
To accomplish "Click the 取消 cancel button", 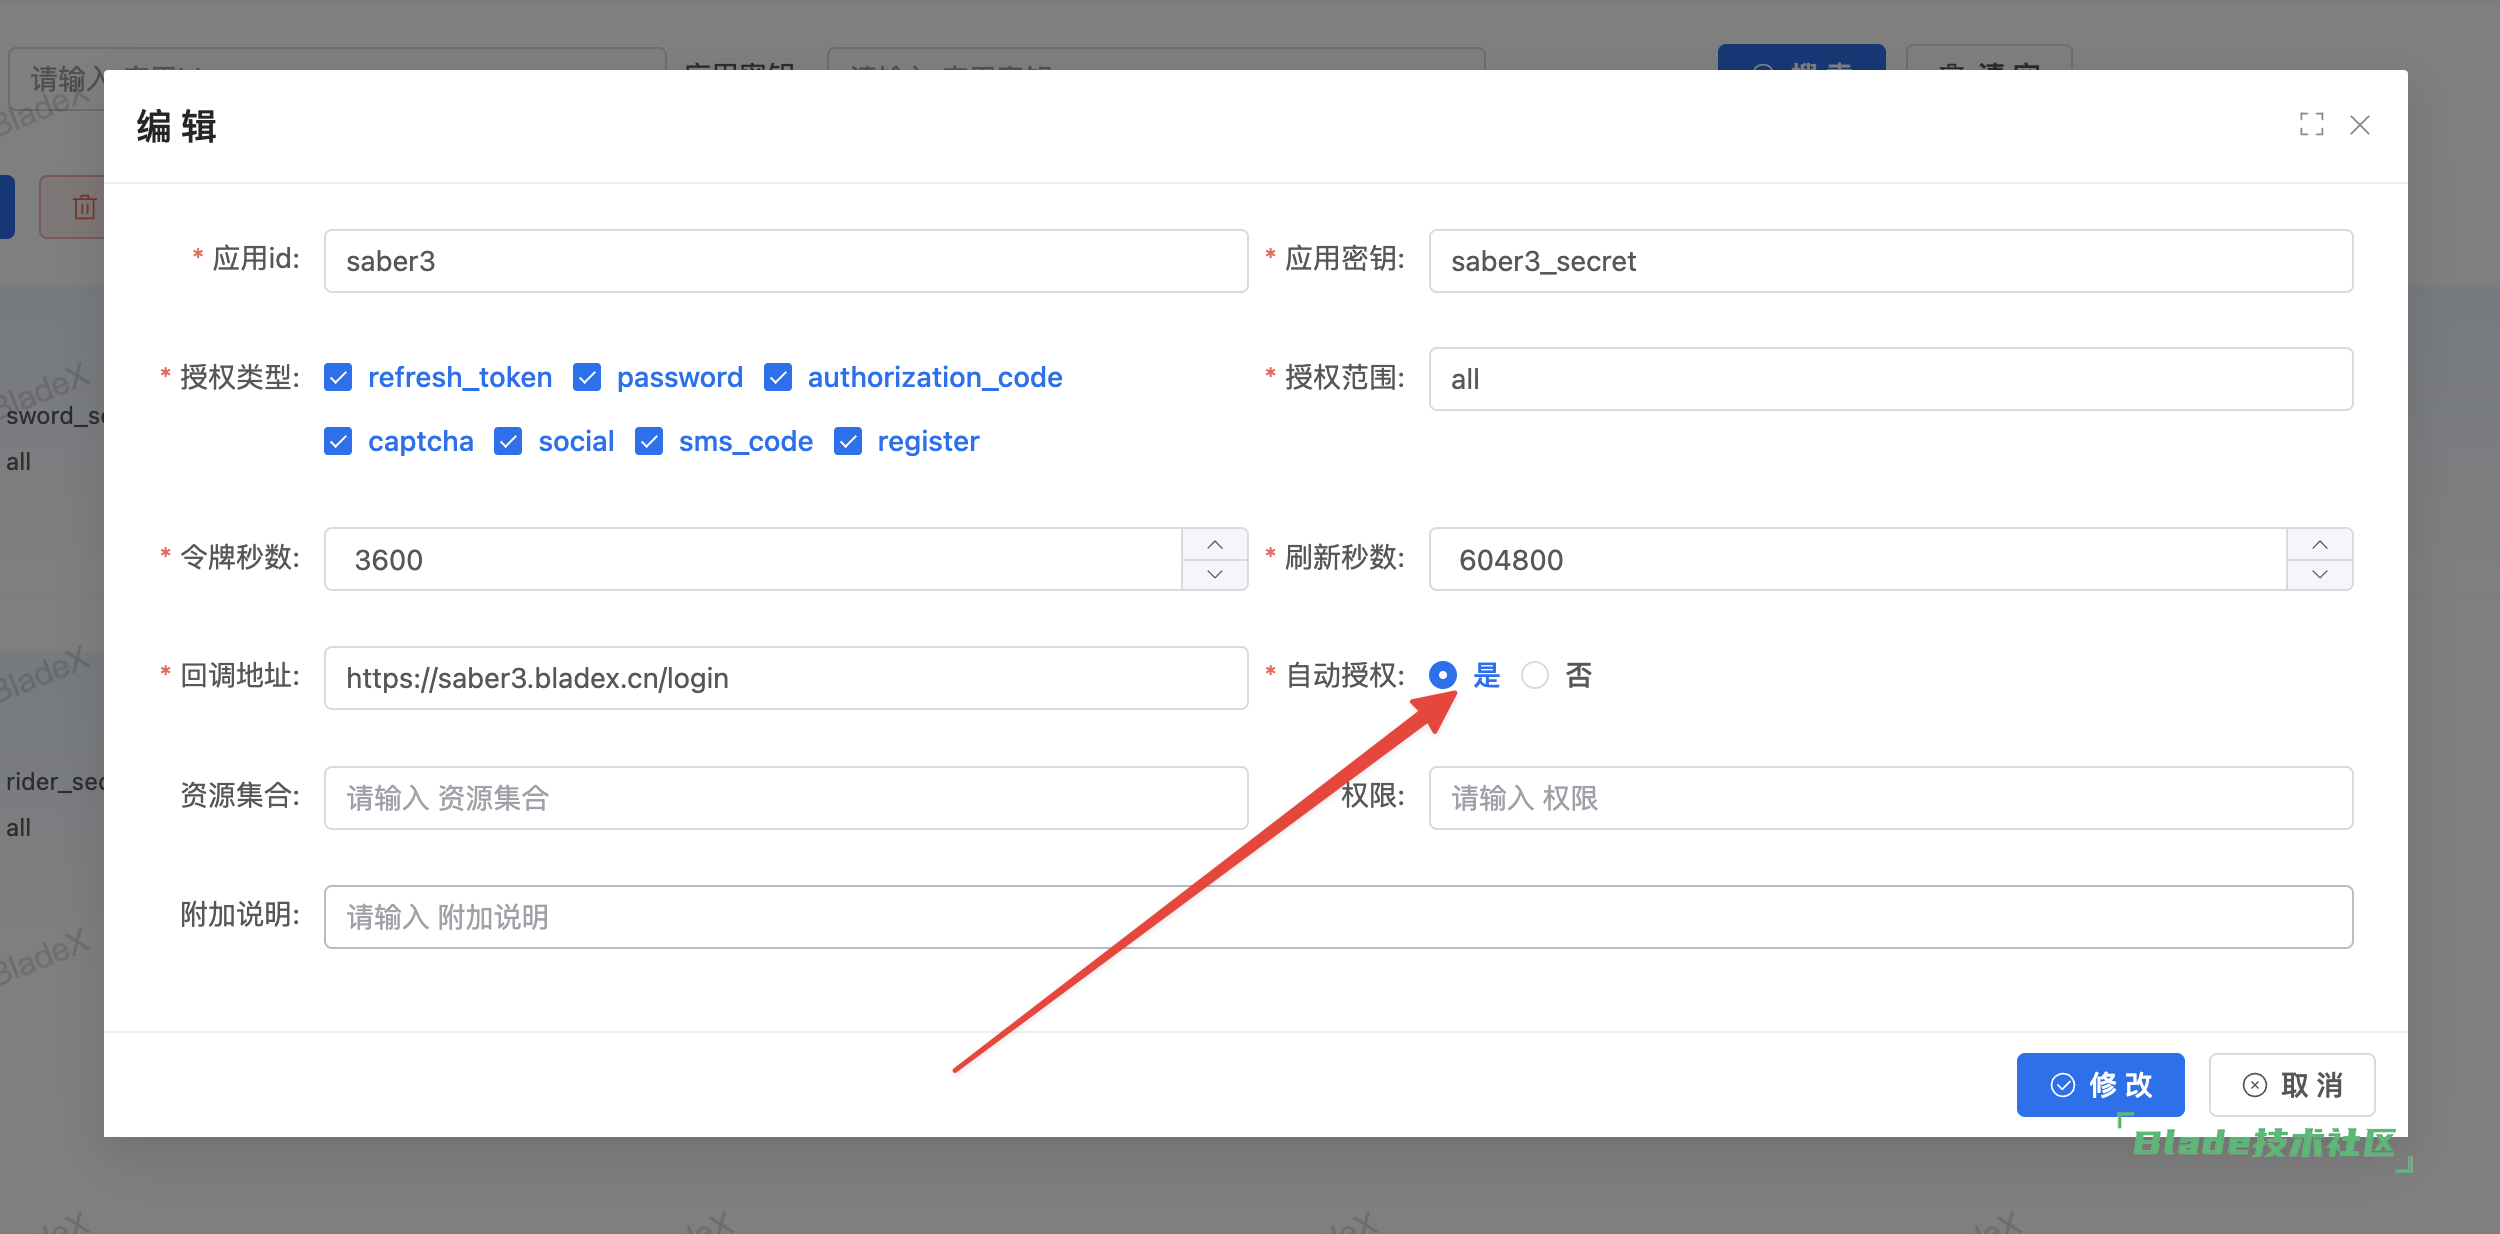I will click(2291, 1085).
